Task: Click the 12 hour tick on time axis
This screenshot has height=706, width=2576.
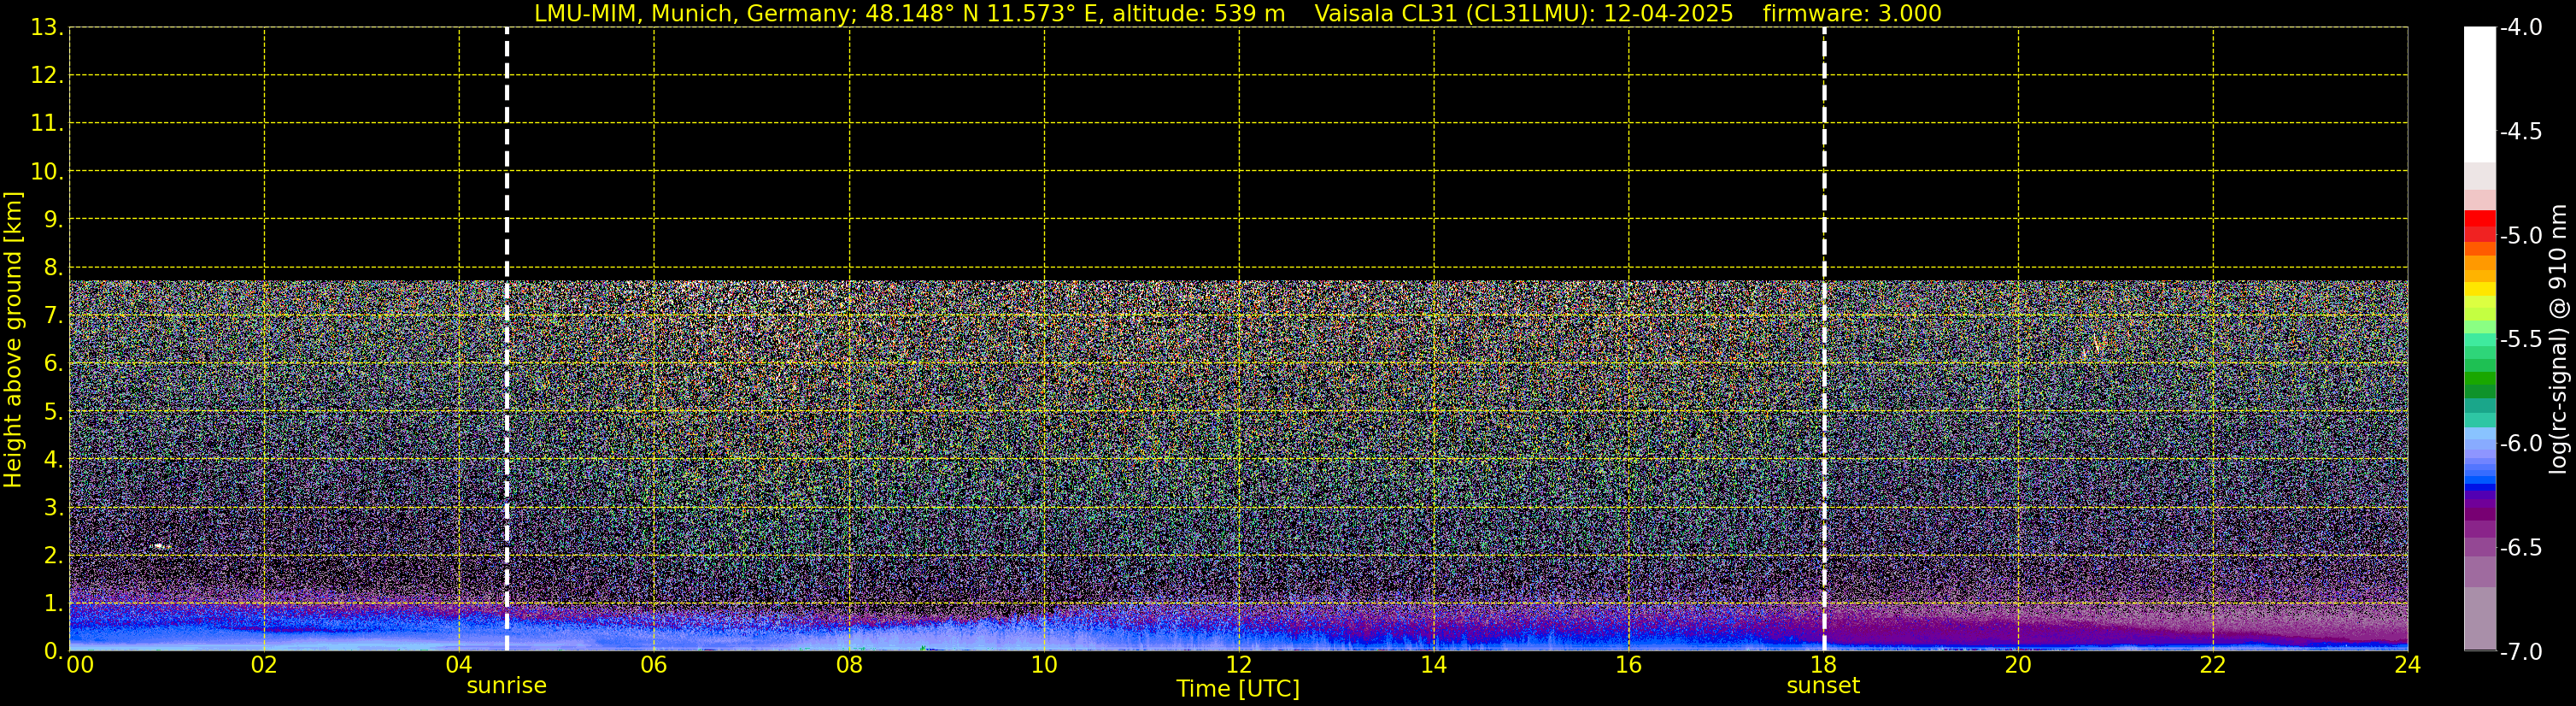Action: click(x=1238, y=666)
